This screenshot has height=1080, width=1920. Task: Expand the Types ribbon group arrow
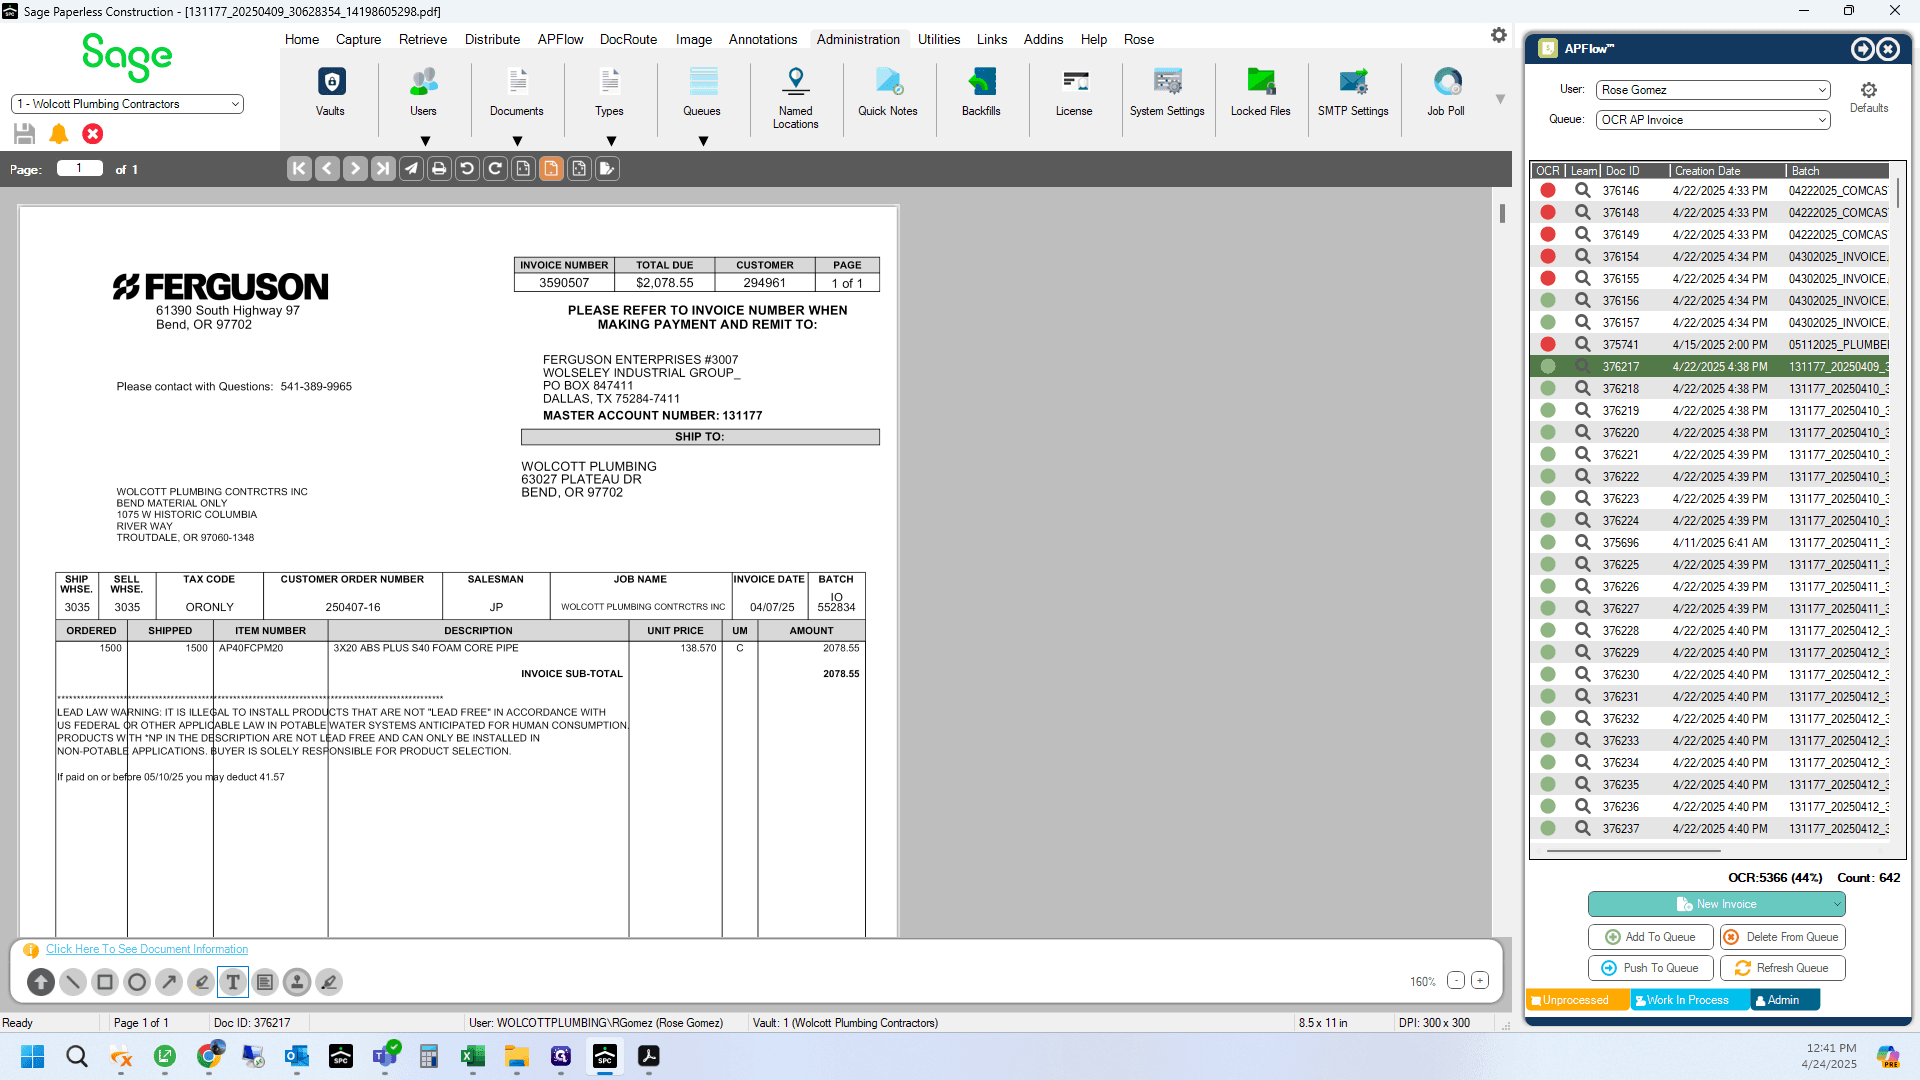611,141
